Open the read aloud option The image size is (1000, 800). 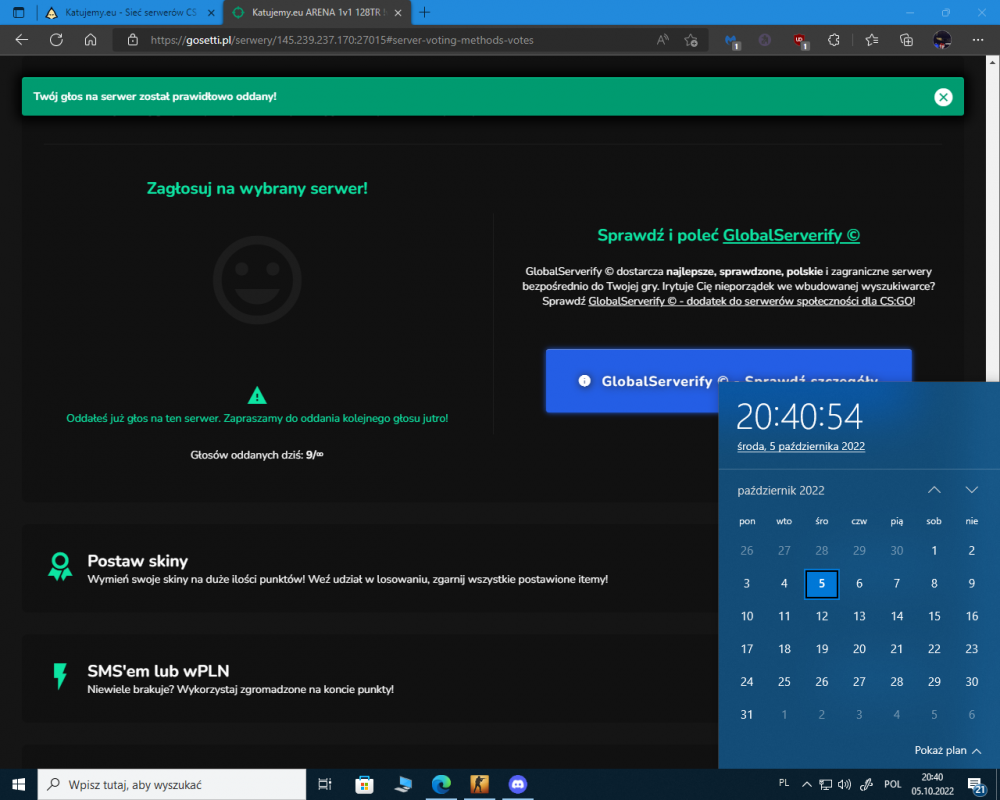click(x=663, y=40)
